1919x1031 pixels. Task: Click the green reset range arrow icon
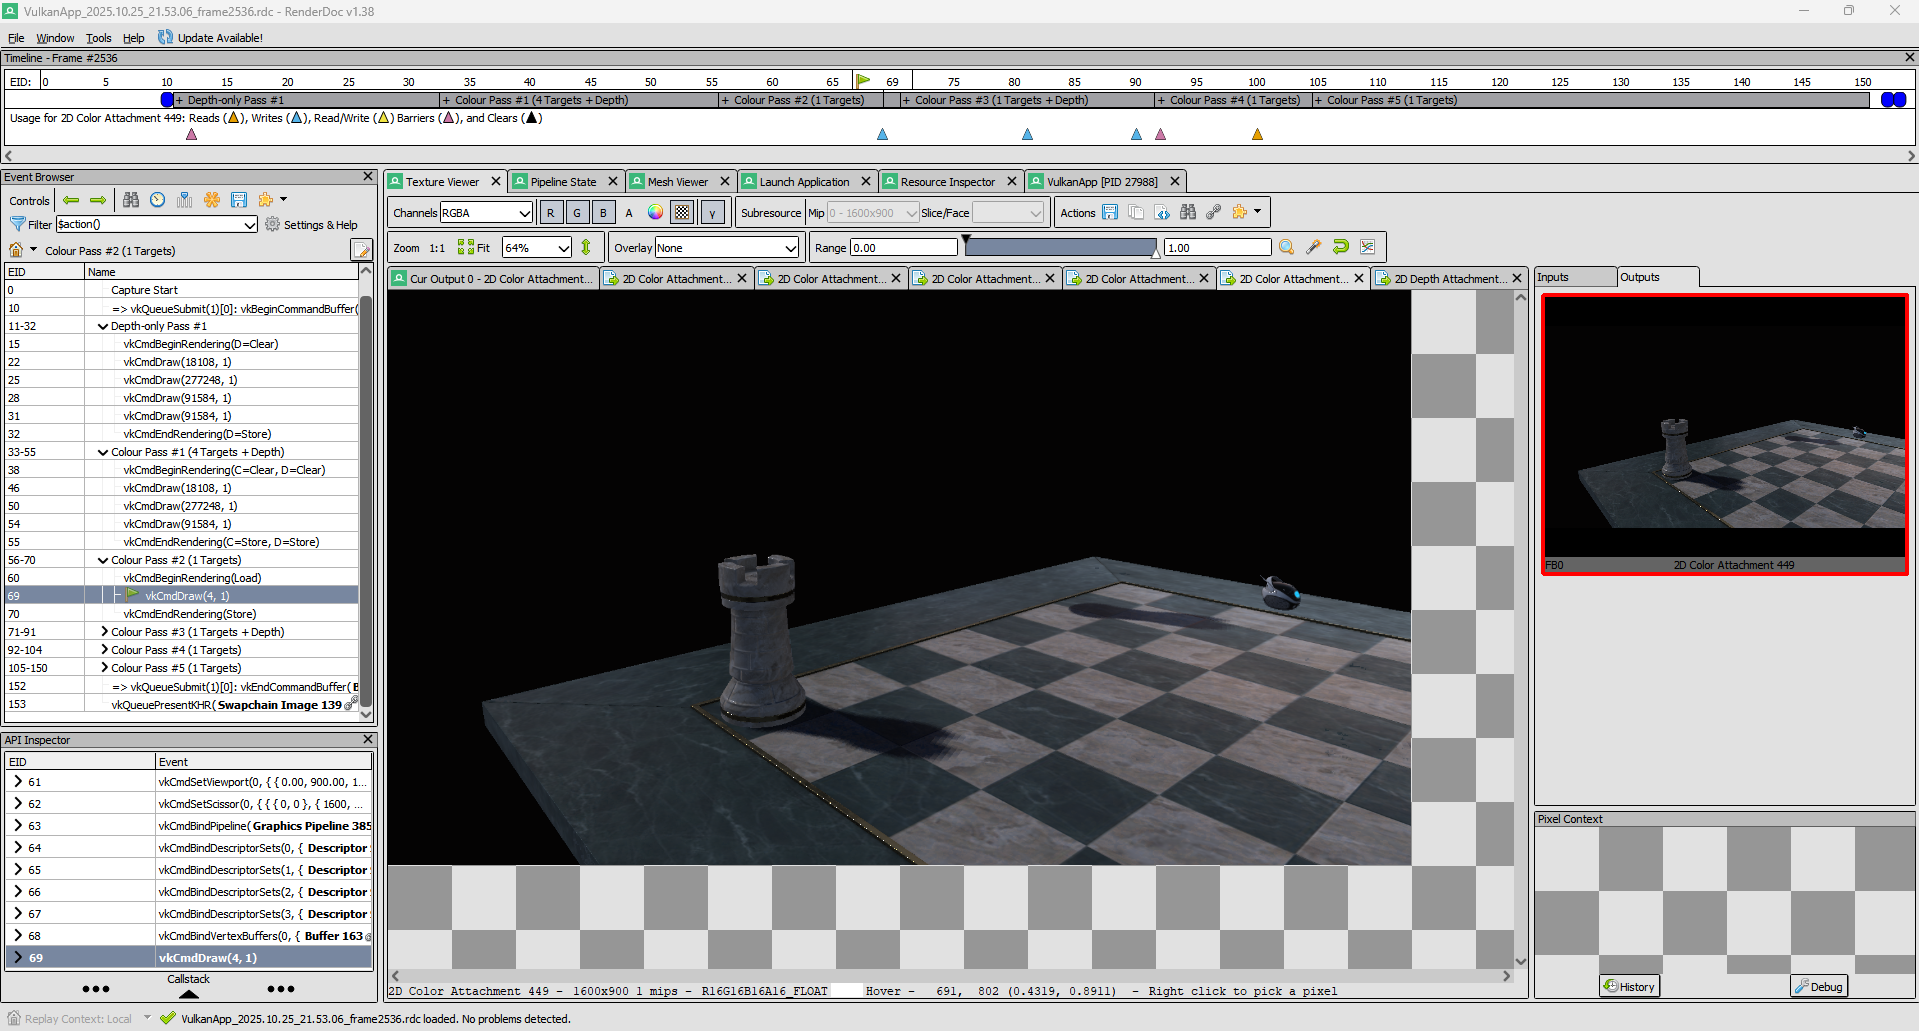(1341, 248)
